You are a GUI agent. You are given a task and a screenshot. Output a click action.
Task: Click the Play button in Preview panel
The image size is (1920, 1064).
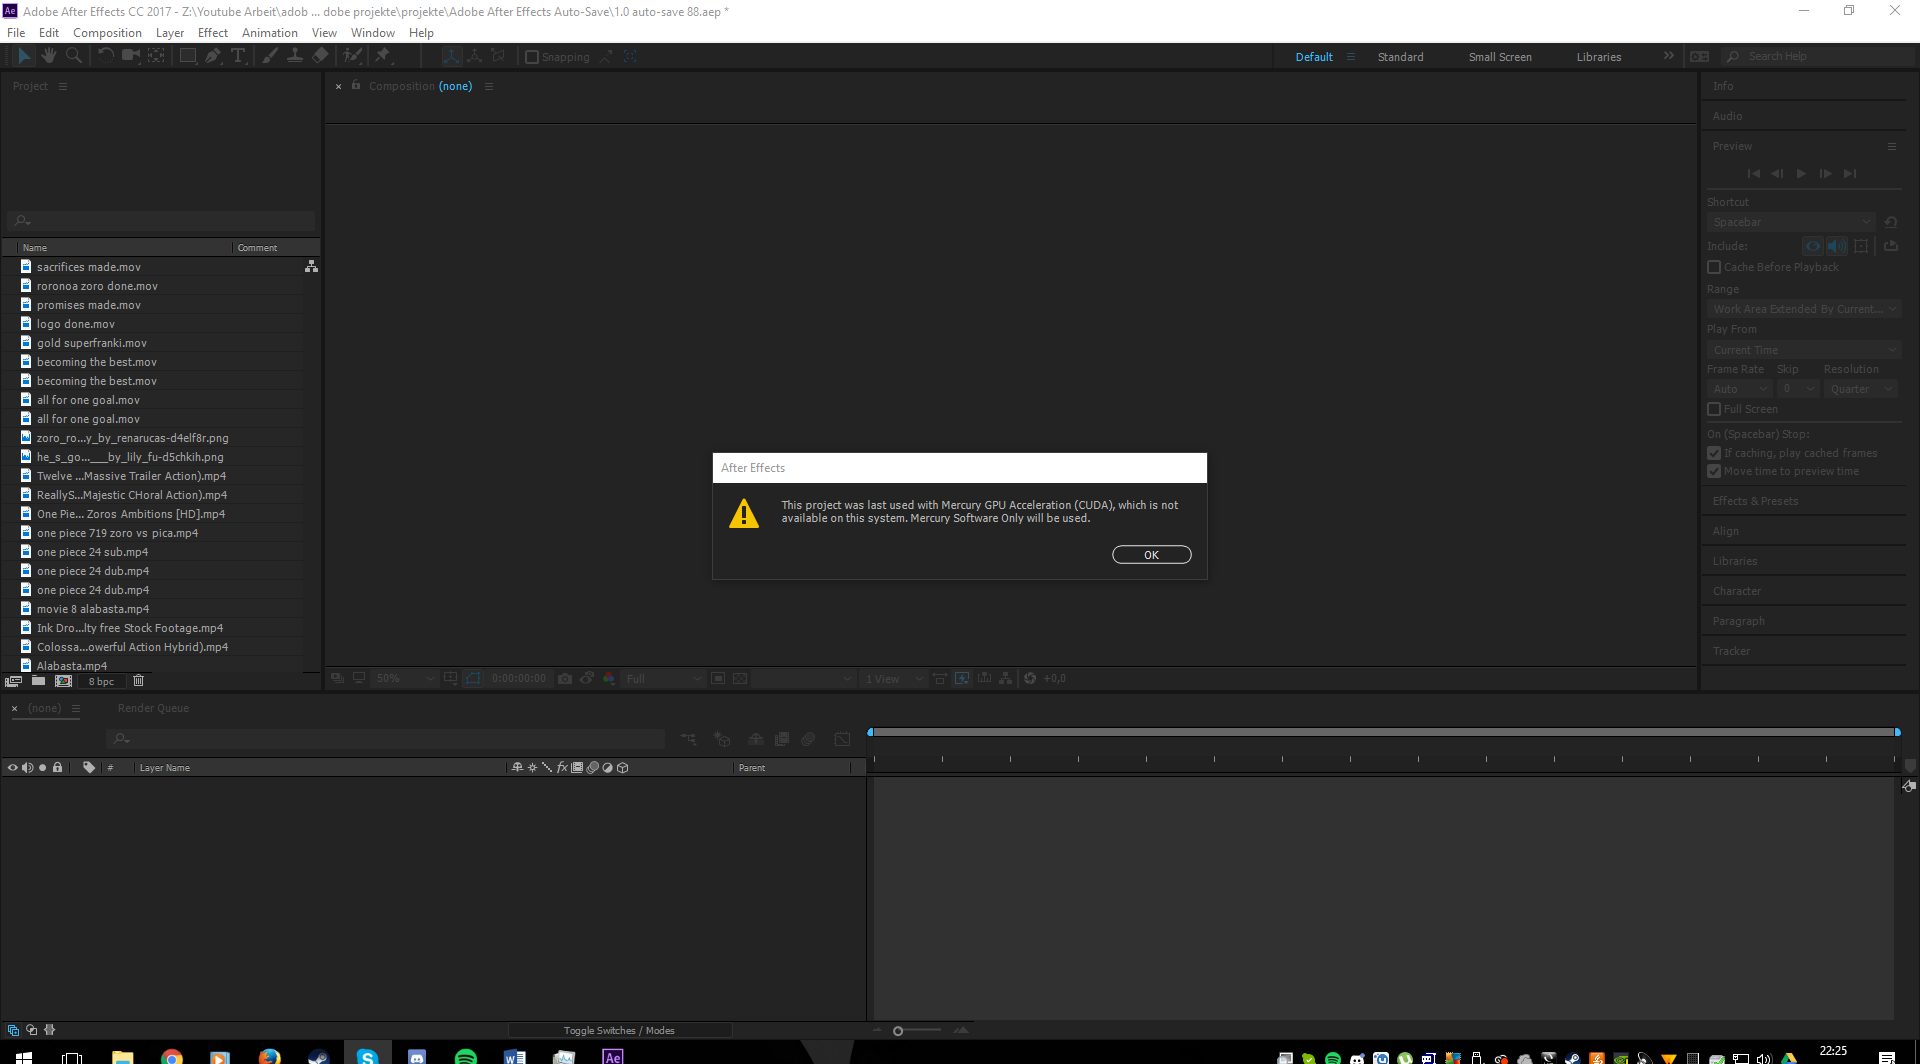[x=1801, y=174]
